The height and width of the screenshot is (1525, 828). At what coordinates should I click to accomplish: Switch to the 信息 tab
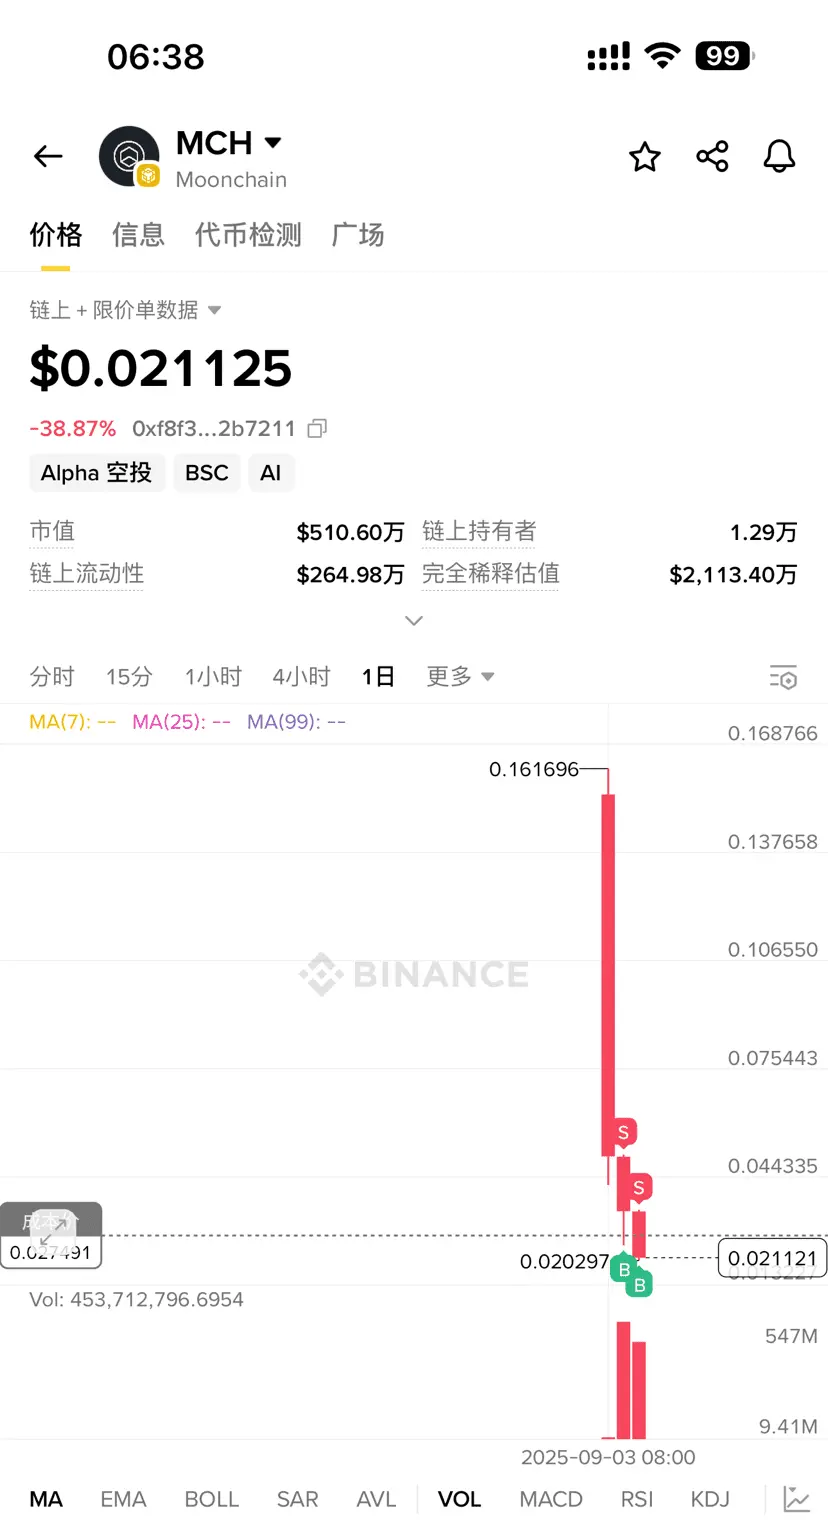click(x=138, y=235)
